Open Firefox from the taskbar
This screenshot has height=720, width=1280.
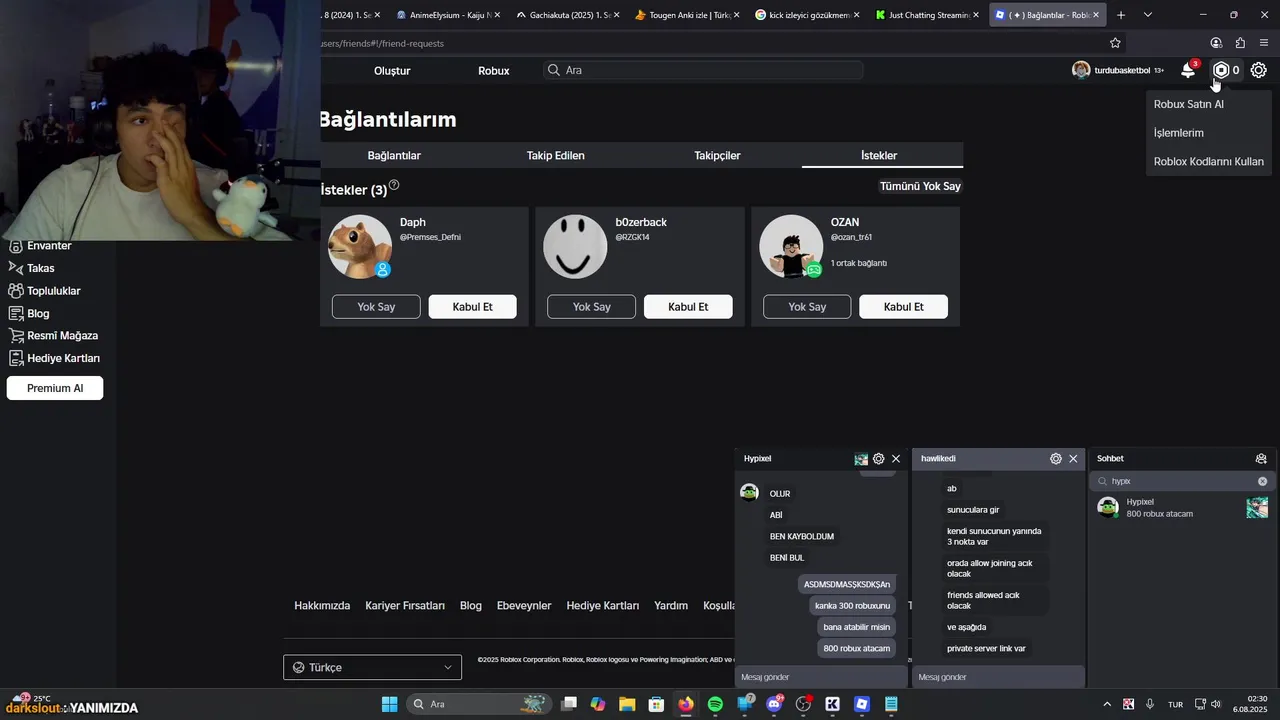pos(685,704)
